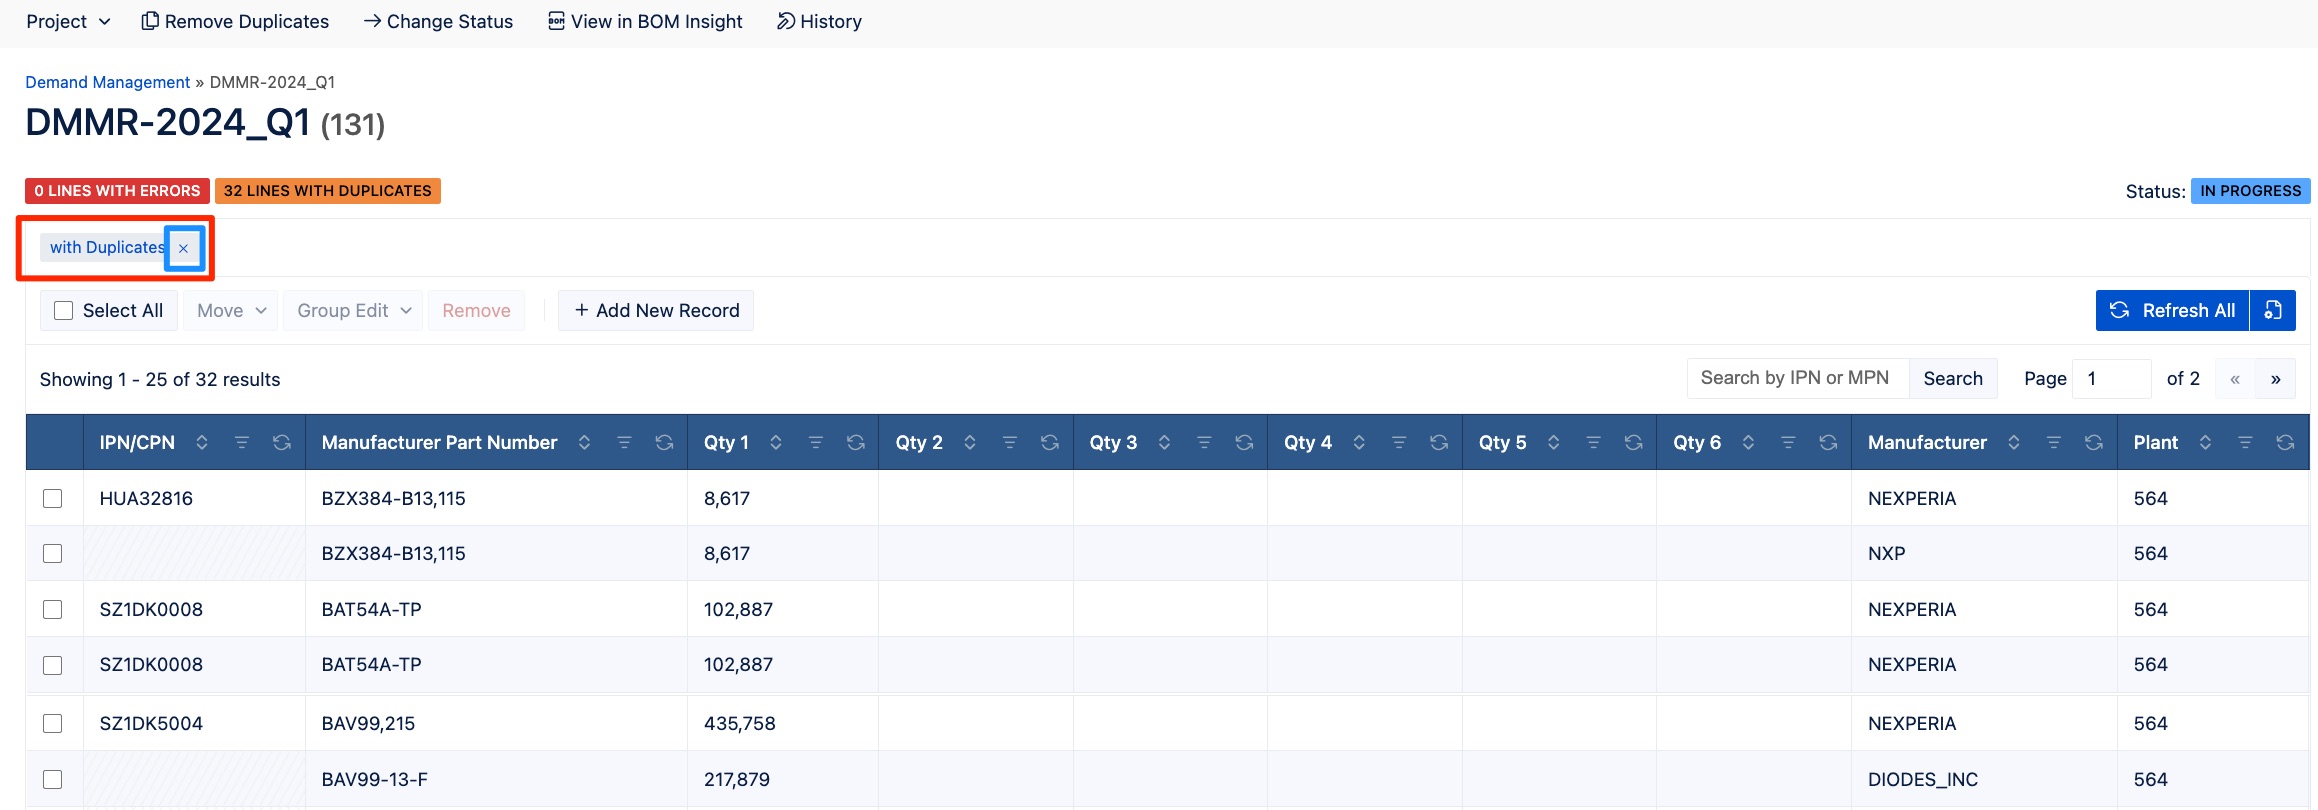Go to the next page
Image resolution: width=2318 pixels, height=810 pixels.
[2276, 379]
